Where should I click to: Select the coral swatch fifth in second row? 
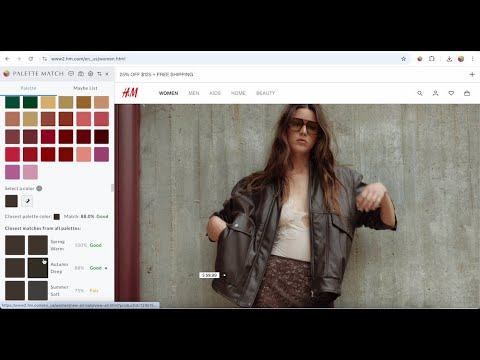pos(84,119)
